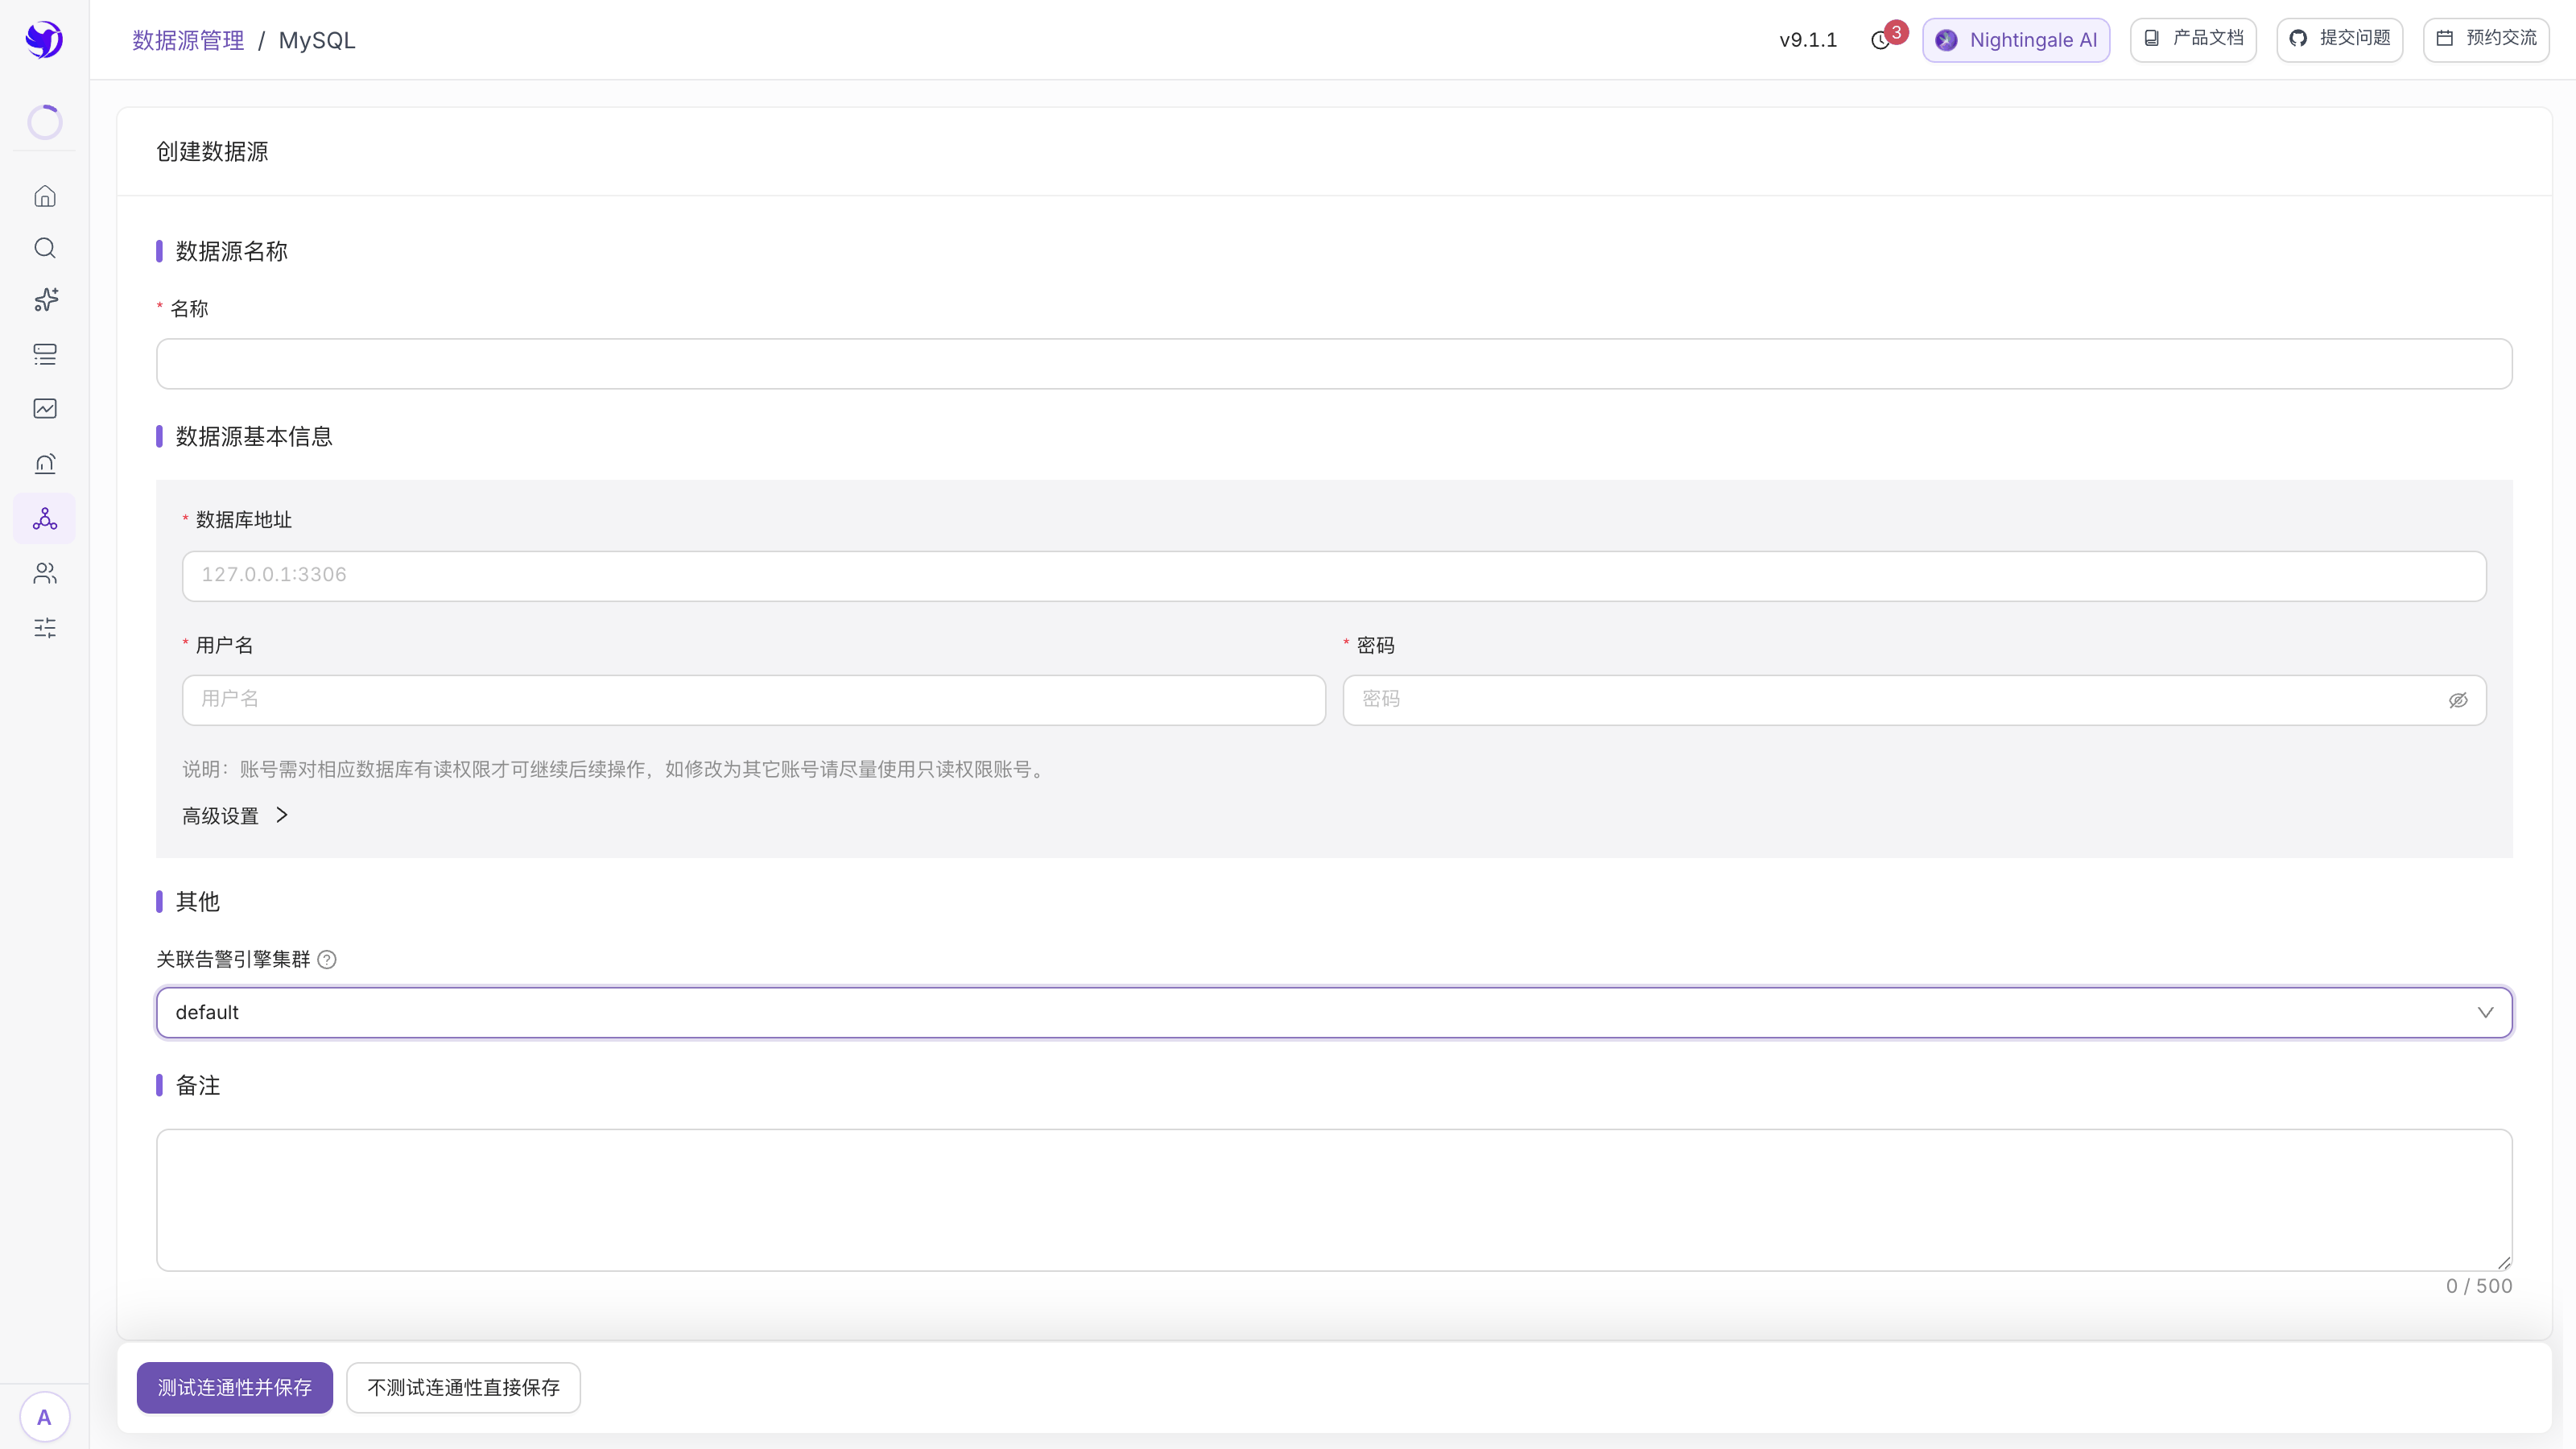Expand 高级设置 section
Image resolution: width=2576 pixels, height=1449 pixels.
[235, 816]
